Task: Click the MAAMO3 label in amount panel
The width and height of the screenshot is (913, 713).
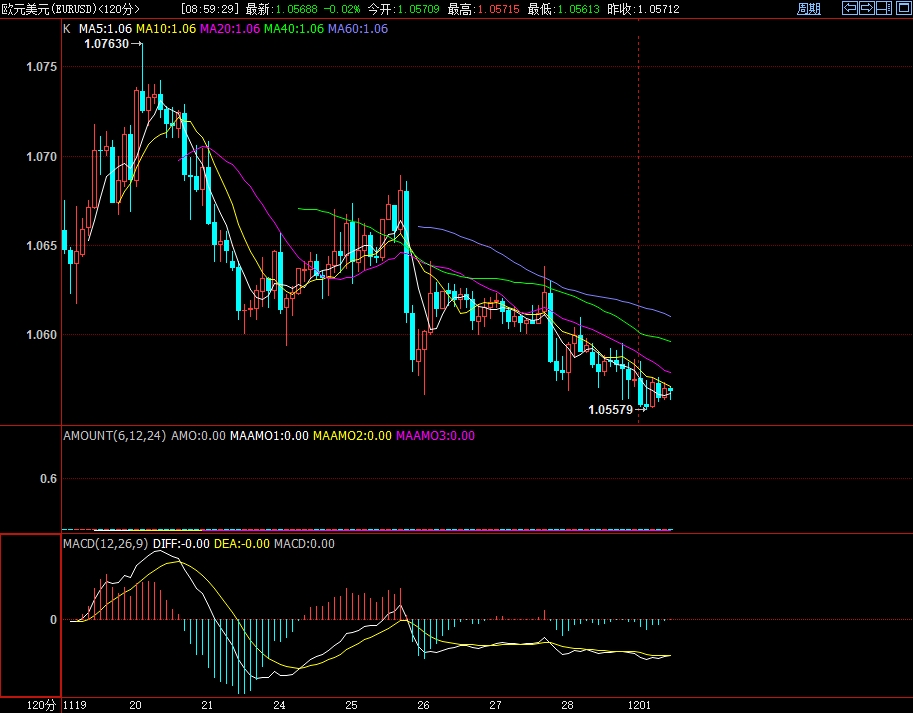Action: (435, 436)
